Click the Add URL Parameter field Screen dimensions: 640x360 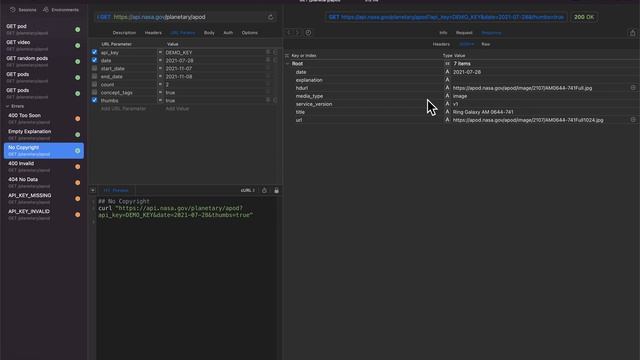point(123,109)
